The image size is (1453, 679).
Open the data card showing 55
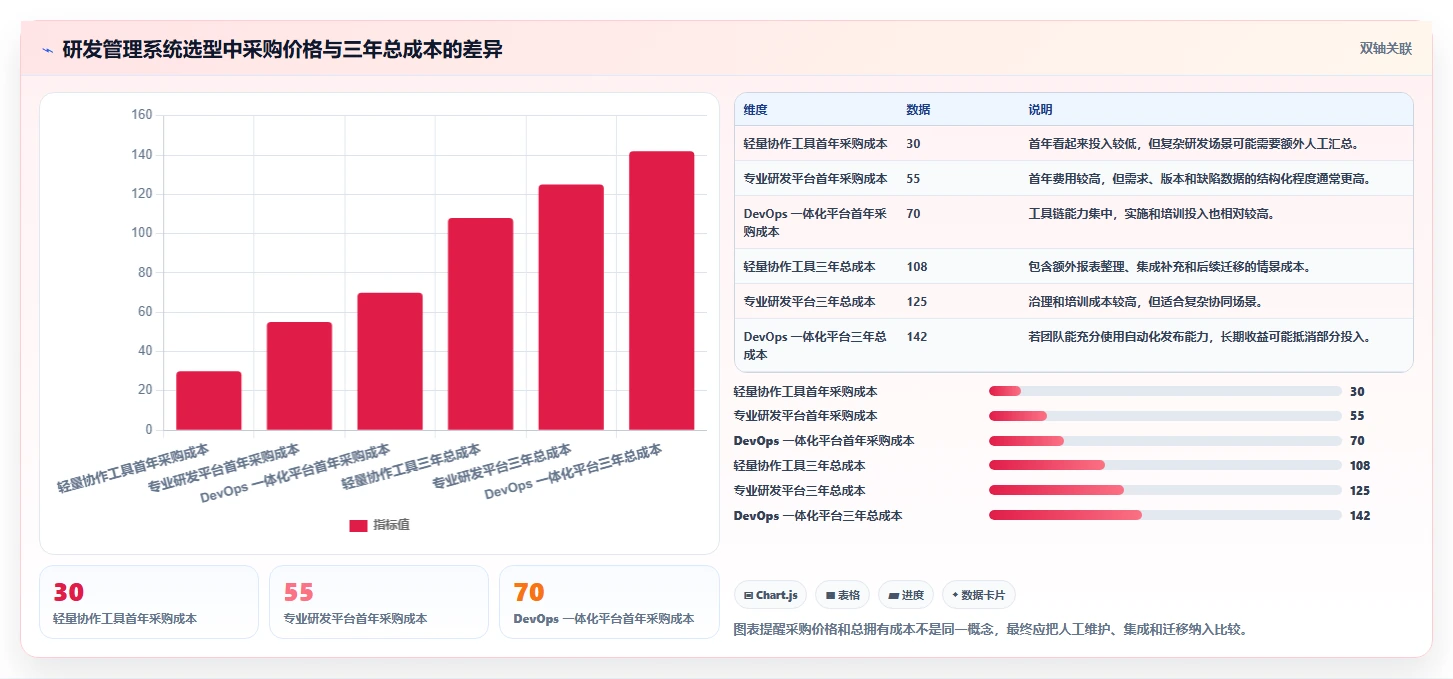(379, 602)
